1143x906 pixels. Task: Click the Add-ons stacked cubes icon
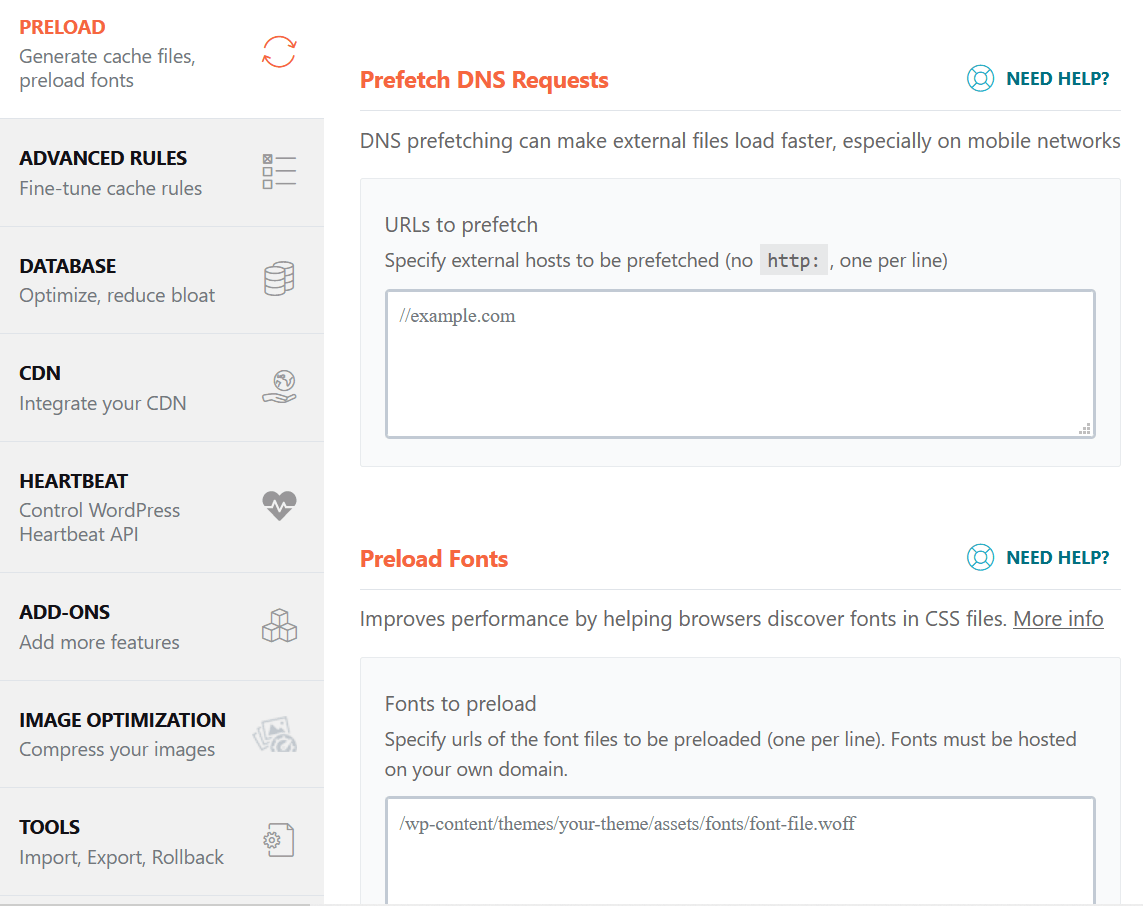(279, 626)
